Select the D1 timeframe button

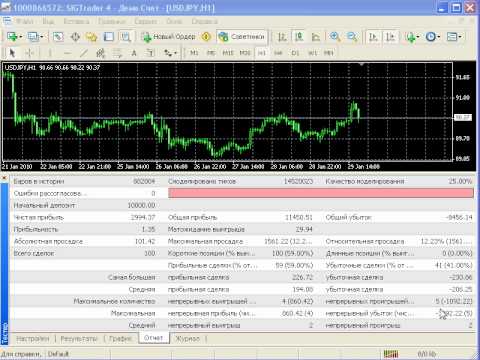pos(295,53)
